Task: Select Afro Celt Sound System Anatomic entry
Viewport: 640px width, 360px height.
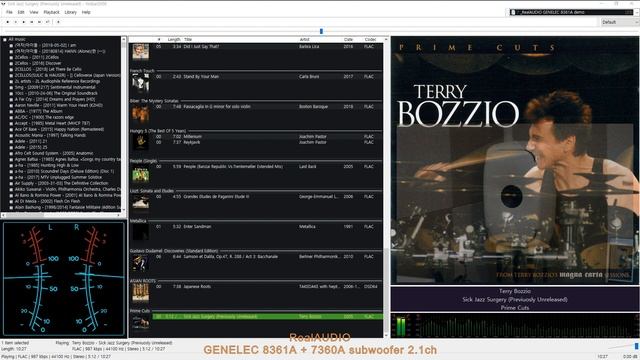Action: [54, 153]
